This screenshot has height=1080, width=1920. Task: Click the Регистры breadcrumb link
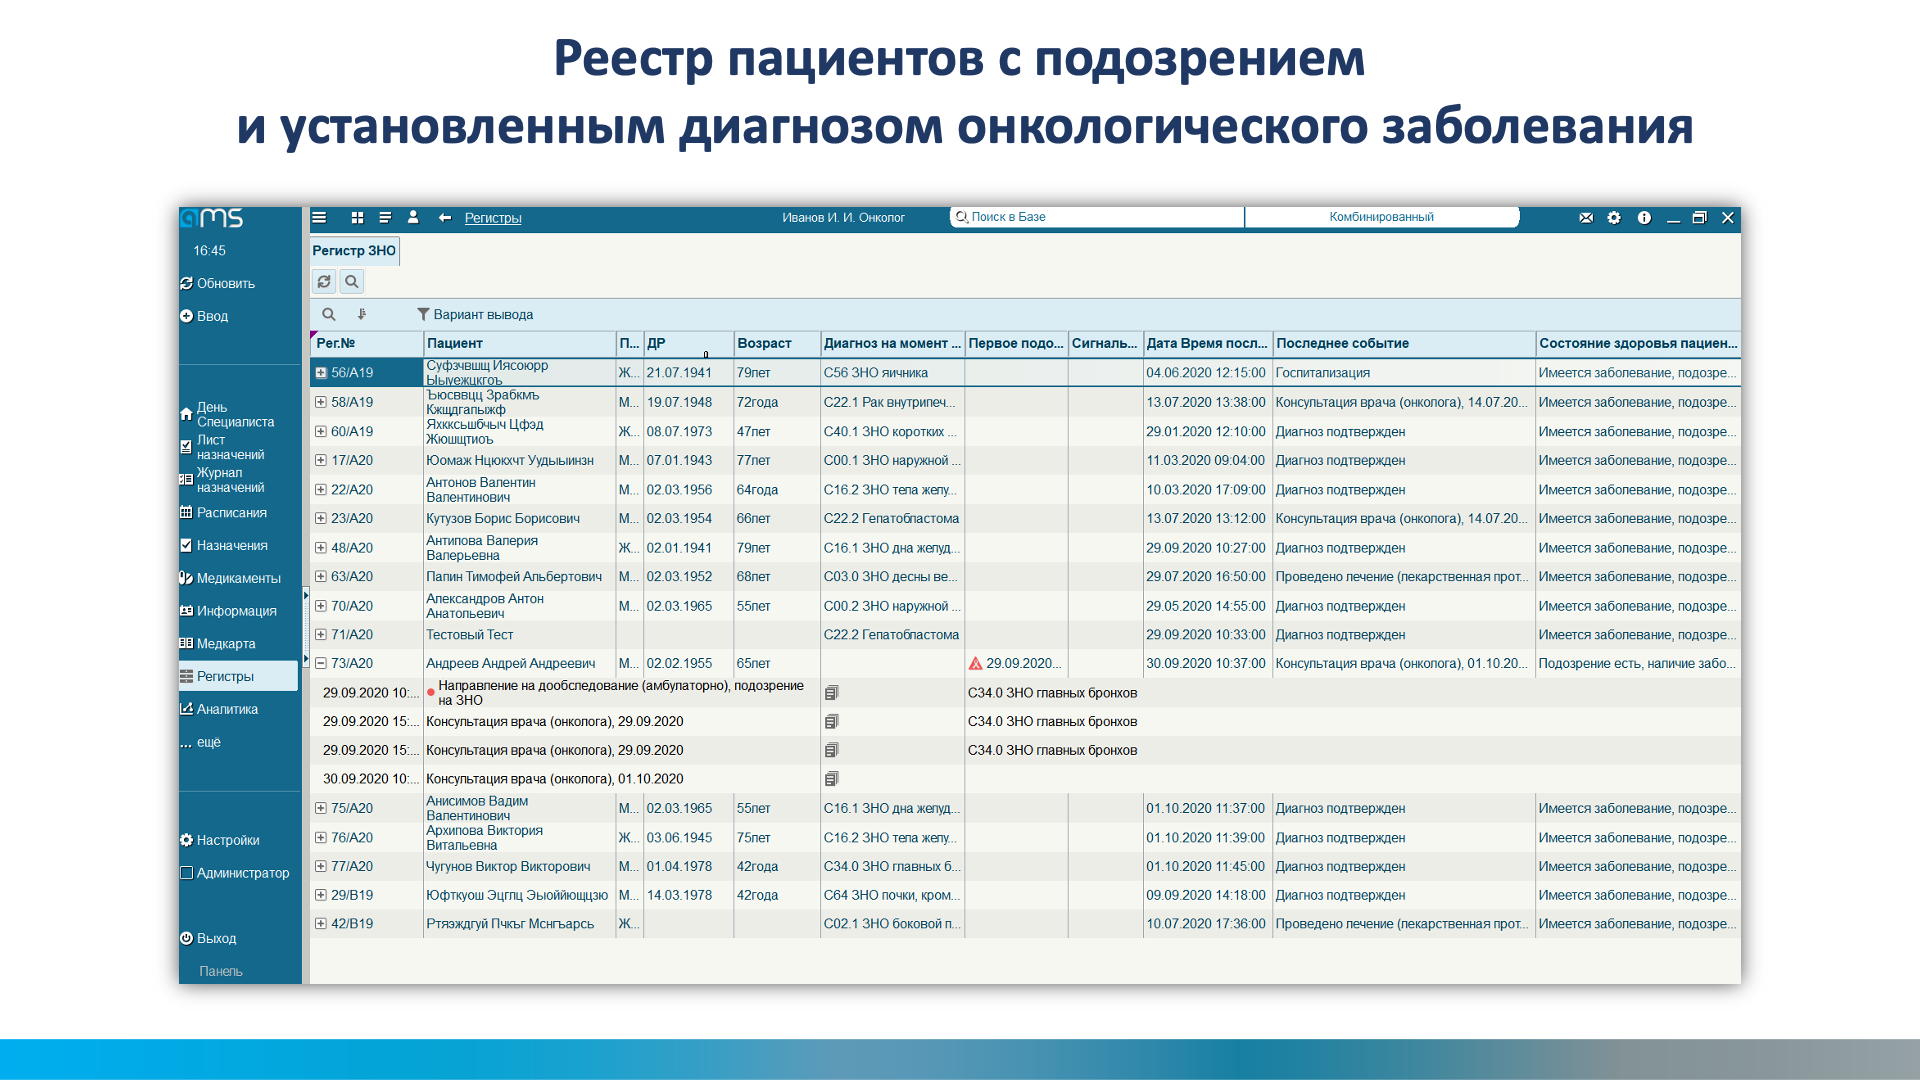pyautogui.click(x=493, y=217)
